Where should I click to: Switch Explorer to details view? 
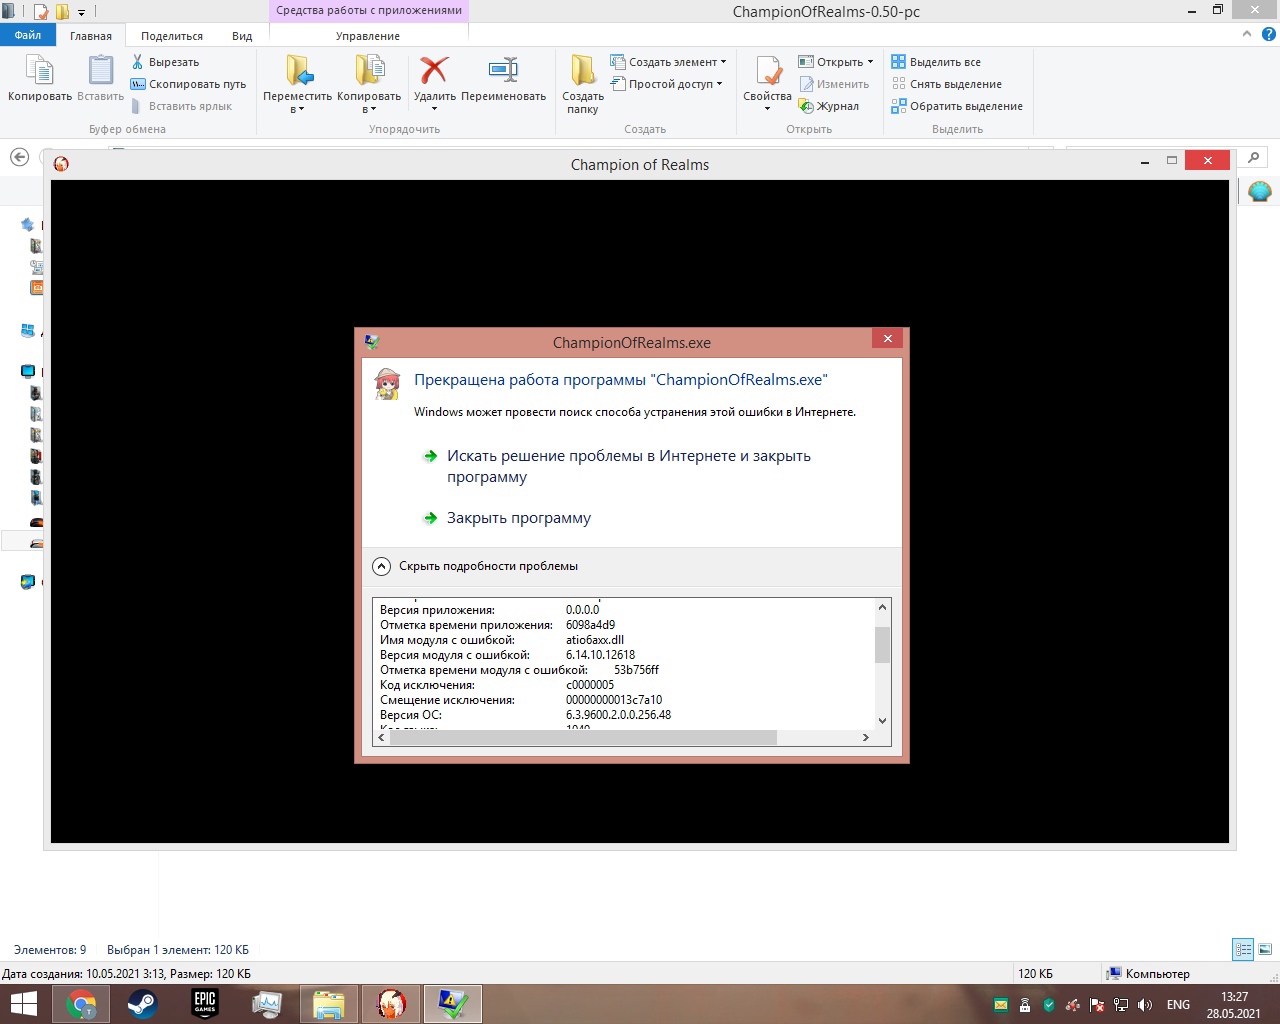click(1243, 950)
